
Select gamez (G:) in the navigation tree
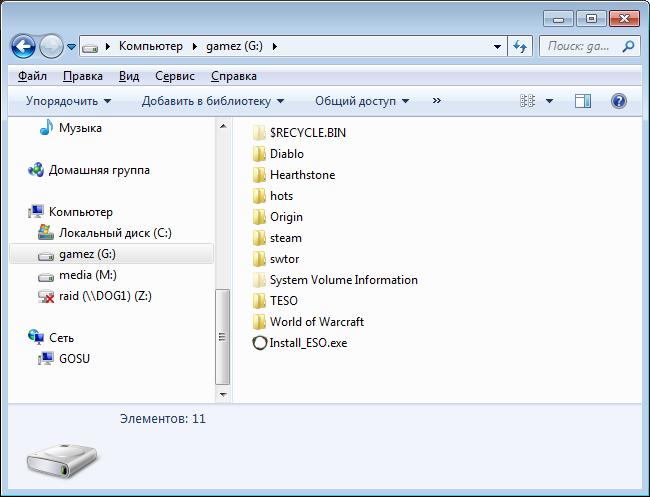click(x=112, y=254)
